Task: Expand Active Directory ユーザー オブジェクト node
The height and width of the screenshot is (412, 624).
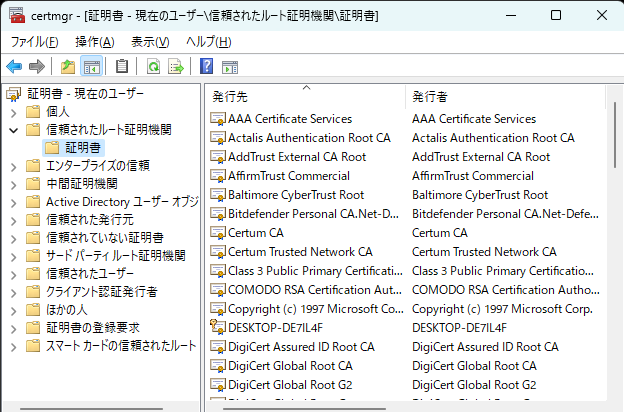Action: [x=14, y=203]
